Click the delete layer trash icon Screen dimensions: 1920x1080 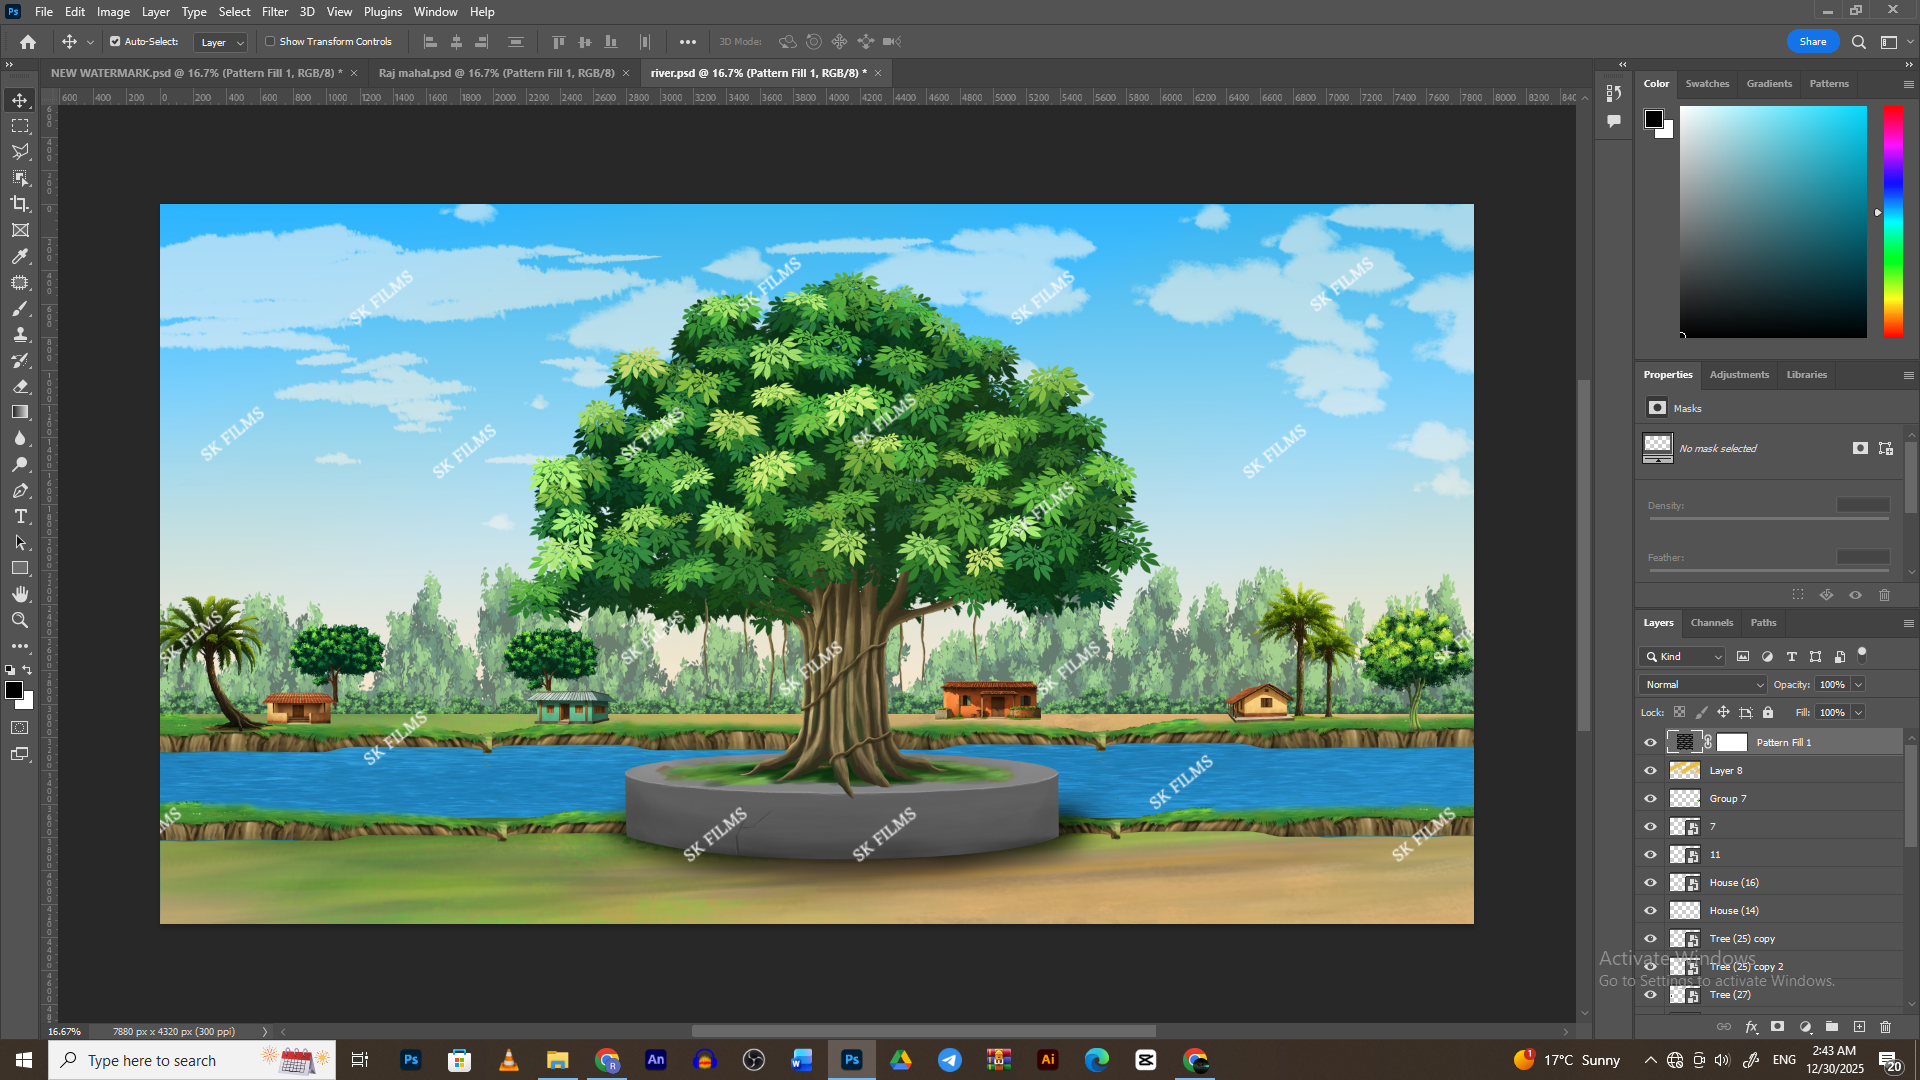coord(1885,1027)
